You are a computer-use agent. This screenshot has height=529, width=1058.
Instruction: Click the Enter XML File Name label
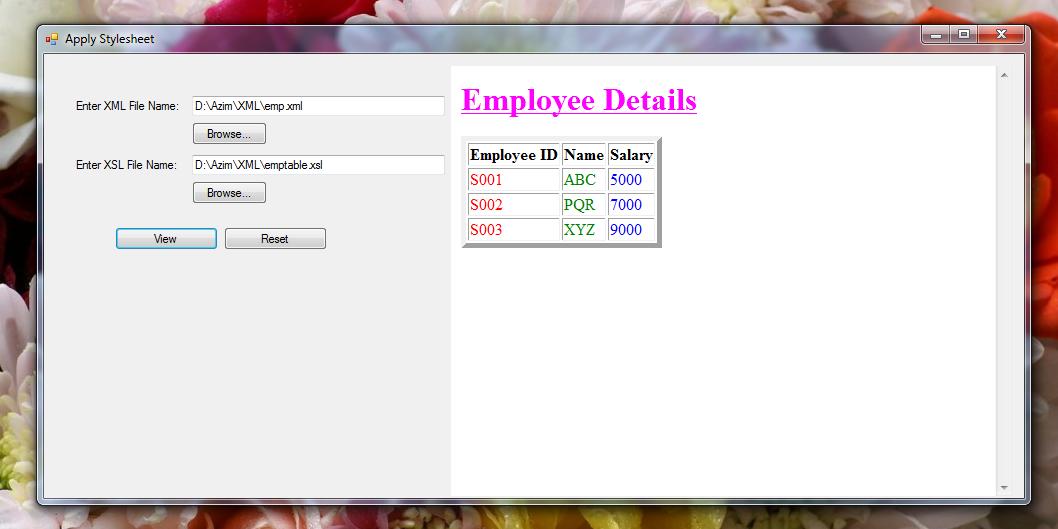[128, 106]
